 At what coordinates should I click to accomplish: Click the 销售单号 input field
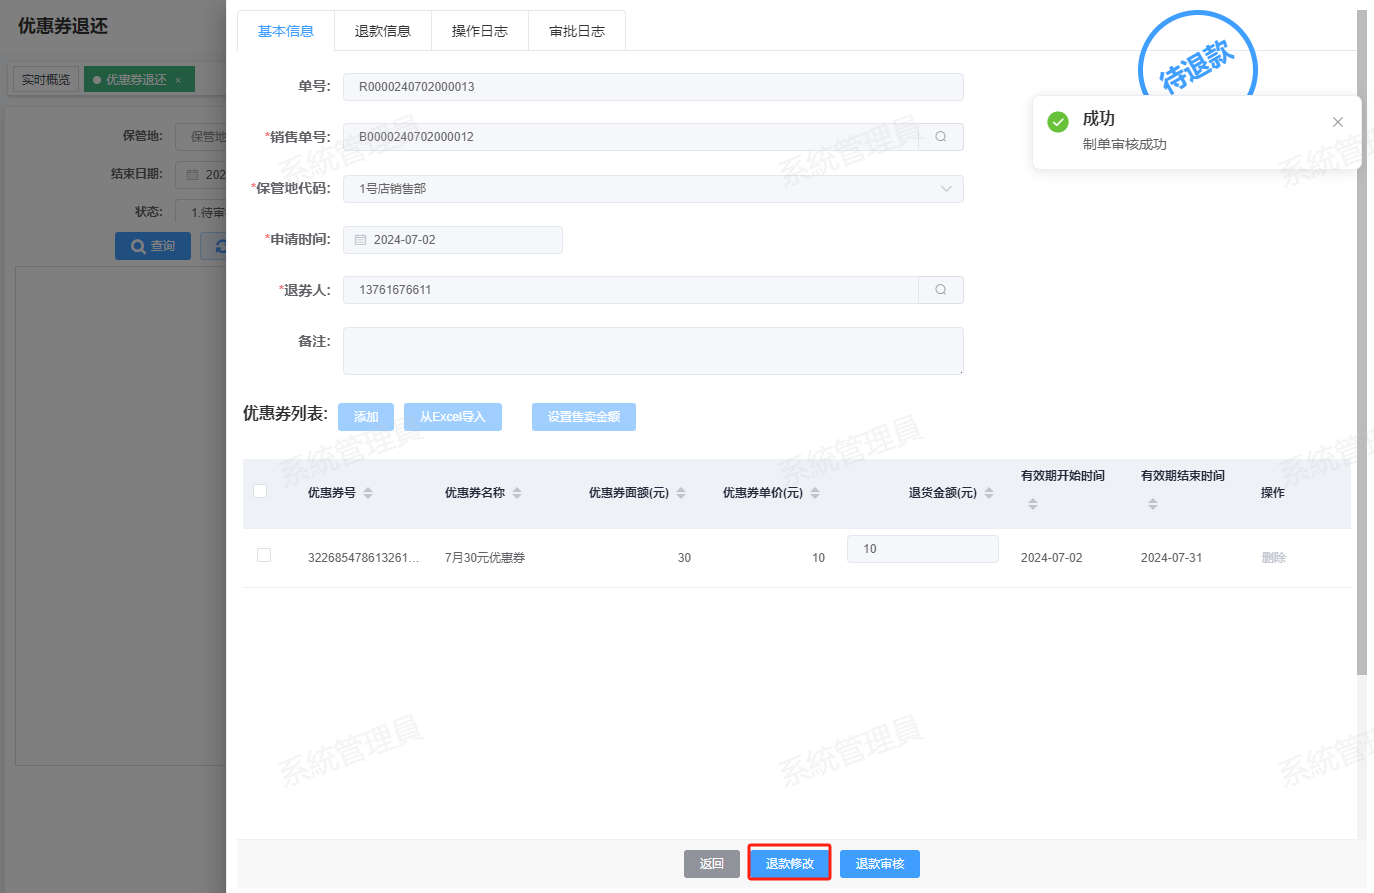[631, 137]
